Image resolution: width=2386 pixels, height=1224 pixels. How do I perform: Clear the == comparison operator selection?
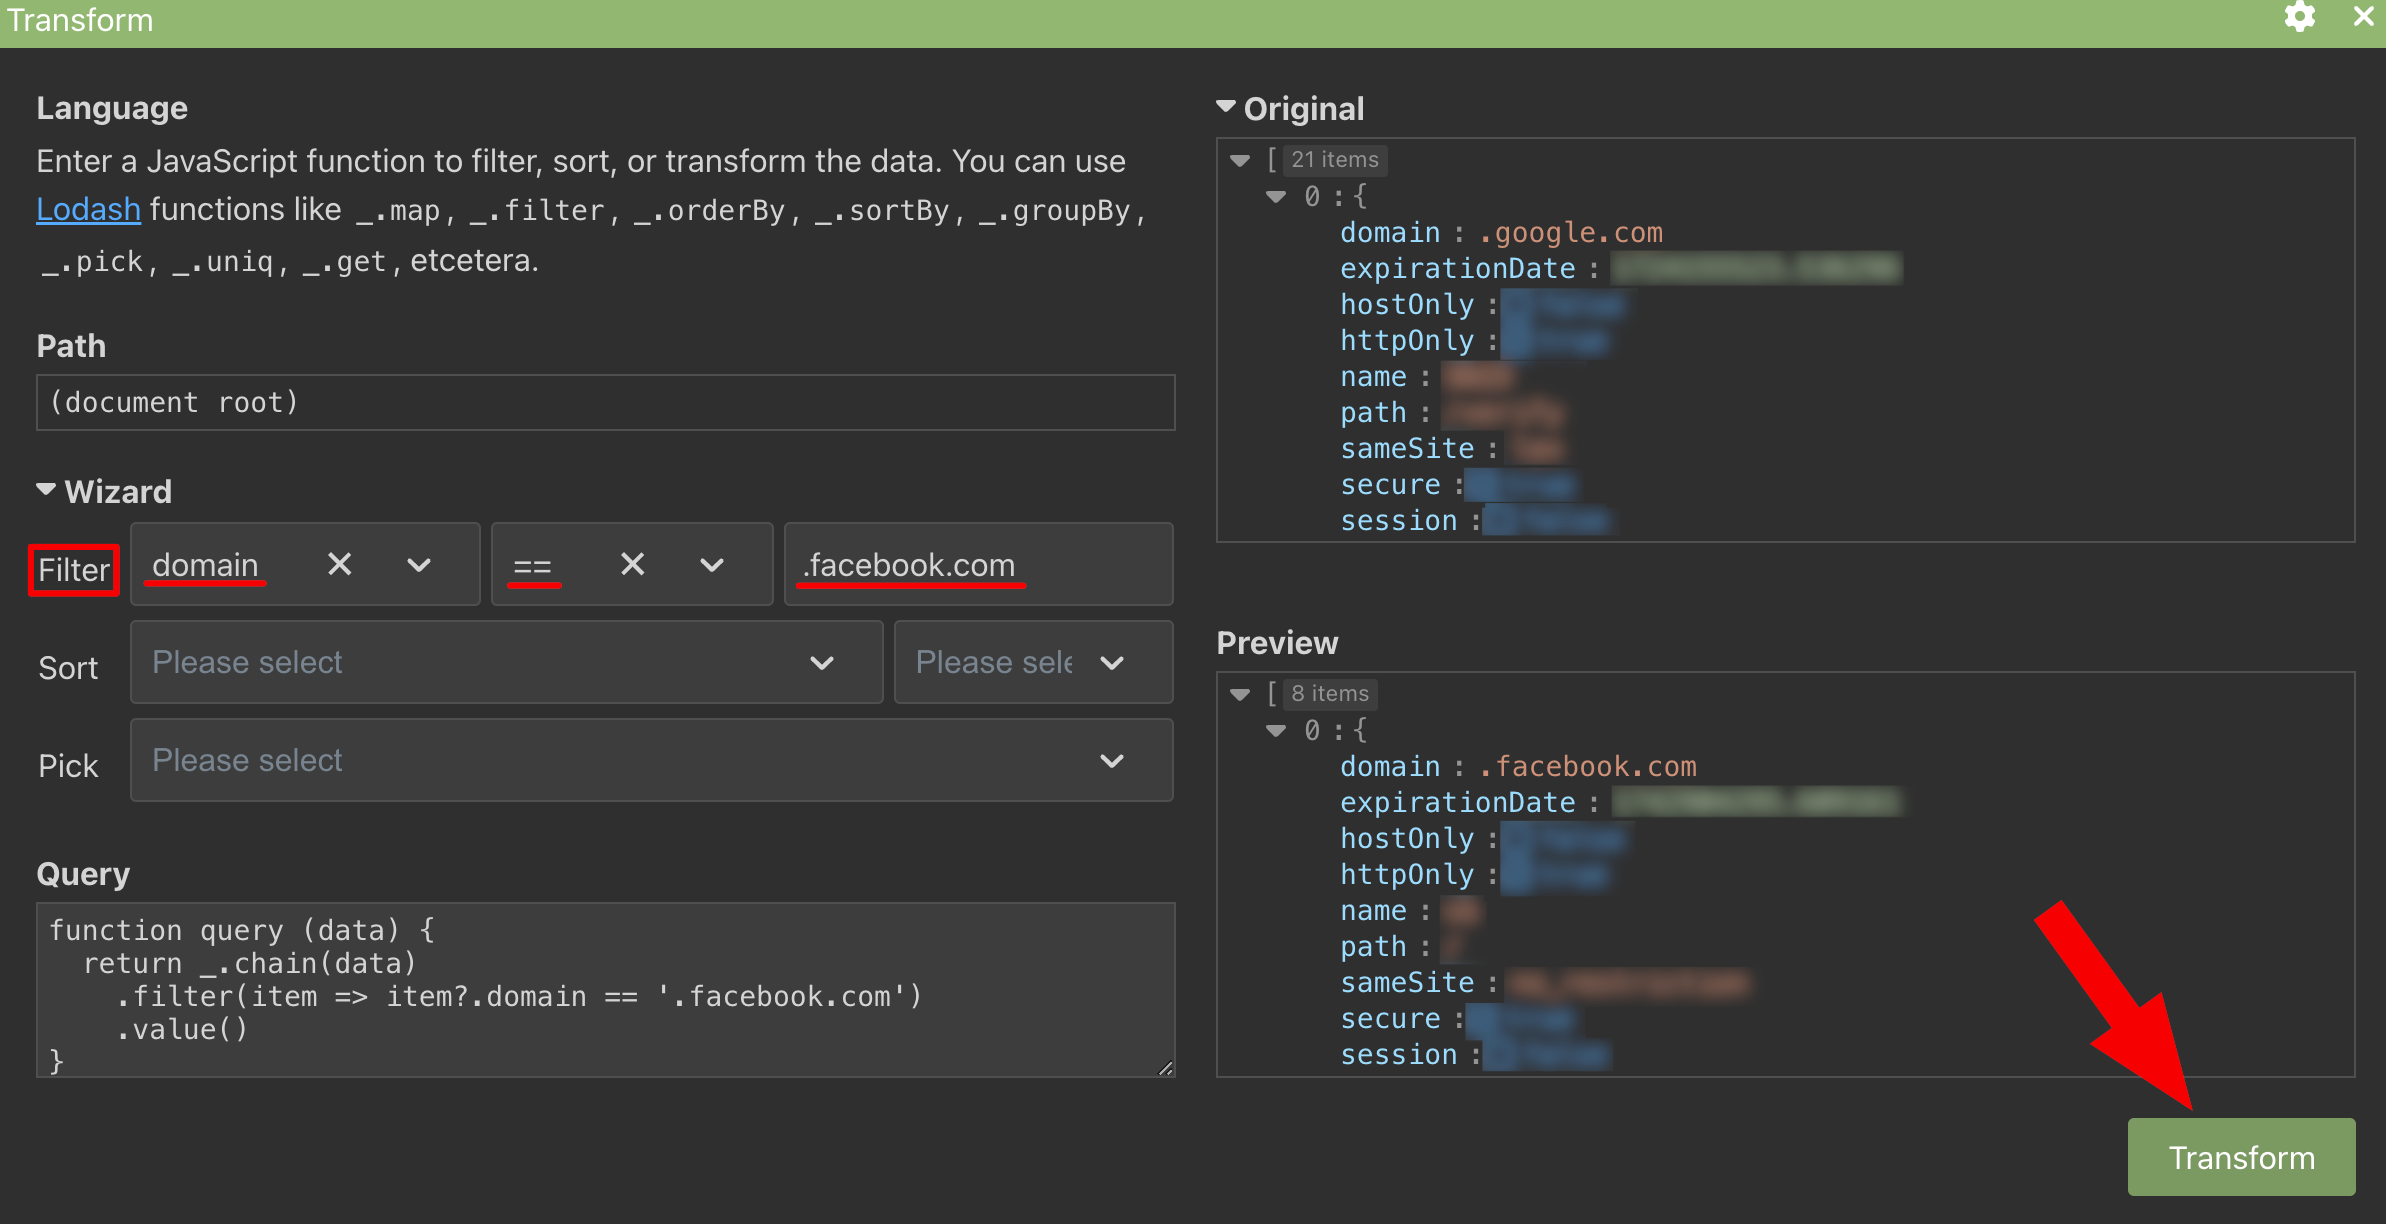(632, 564)
